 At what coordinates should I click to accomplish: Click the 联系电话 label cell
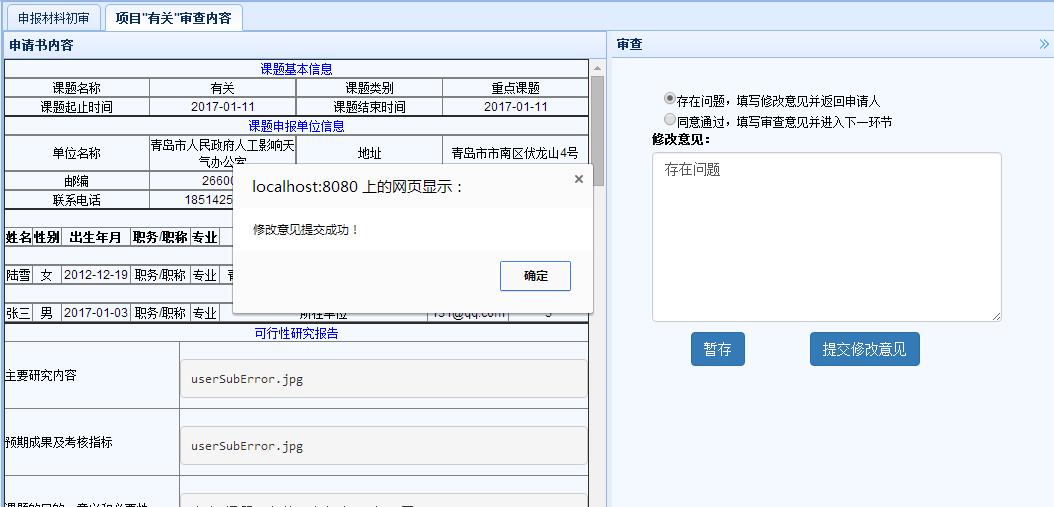77,200
